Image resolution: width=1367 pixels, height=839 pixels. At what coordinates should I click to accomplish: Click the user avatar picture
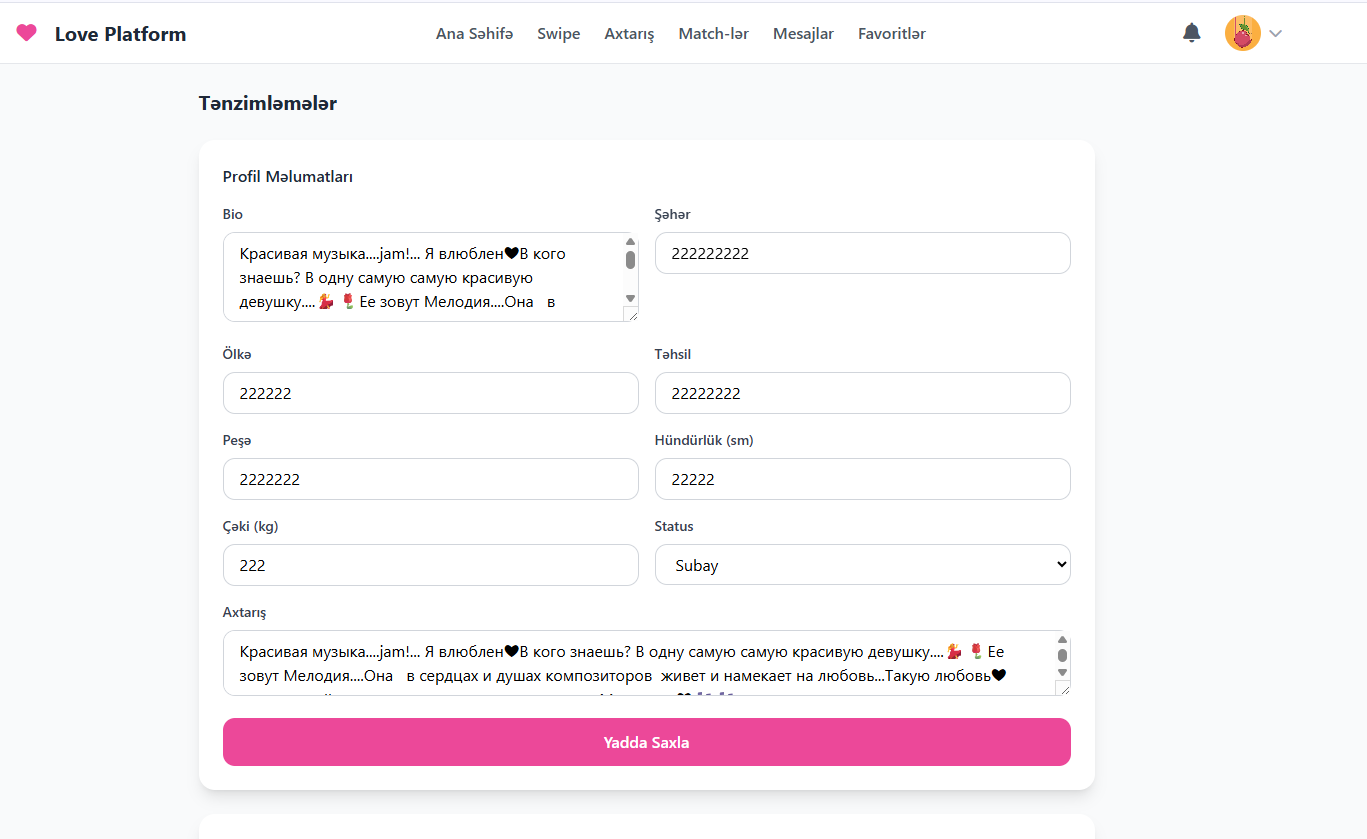coord(1242,34)
